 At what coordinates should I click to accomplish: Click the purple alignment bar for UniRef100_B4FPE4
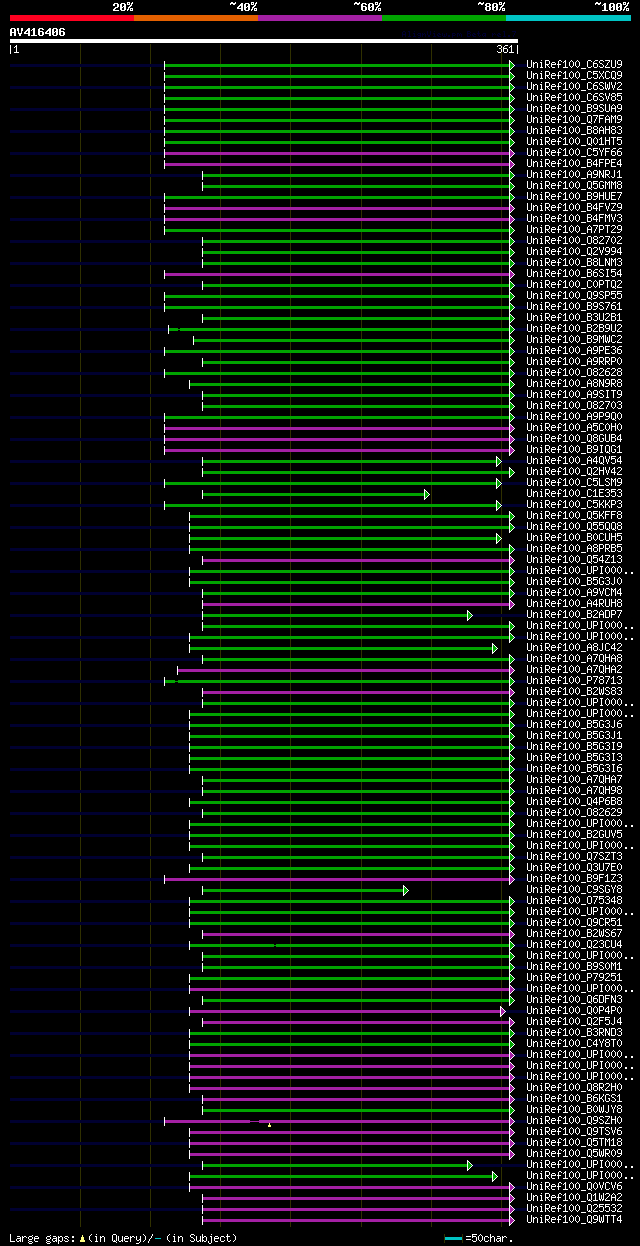click(339, 164)
